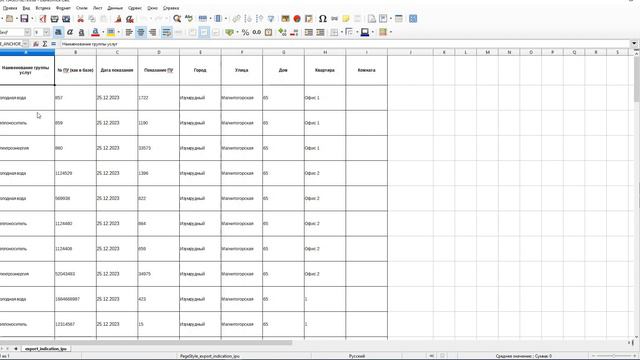Viewport: 640px width, 360px height.
Task: Run the Spelling check
Action: tap(189, 19)
